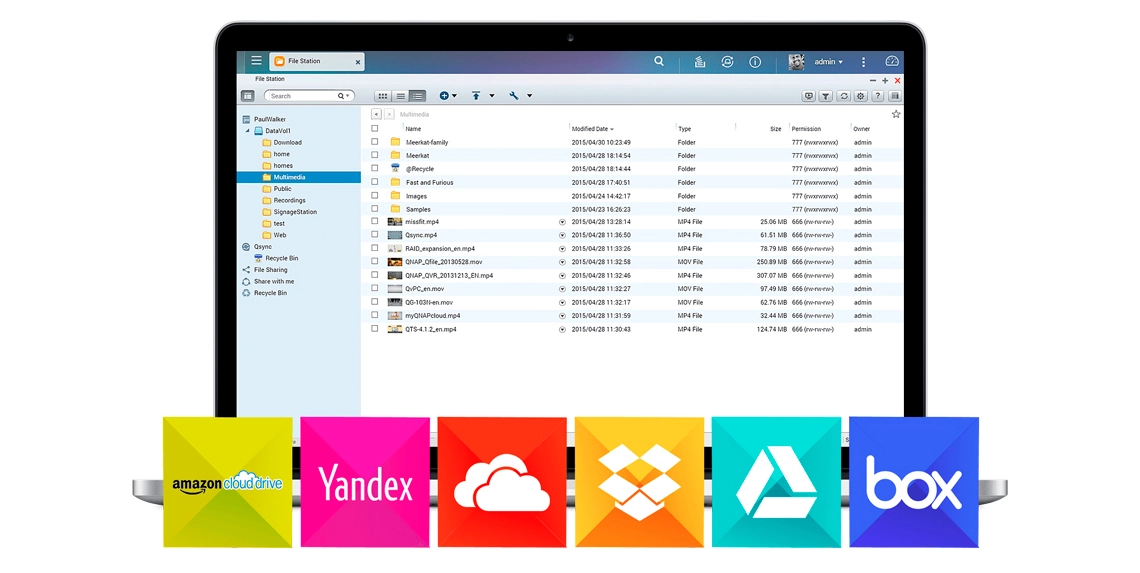
Task: Switch to list view mode
Action: tap(401, 96)
